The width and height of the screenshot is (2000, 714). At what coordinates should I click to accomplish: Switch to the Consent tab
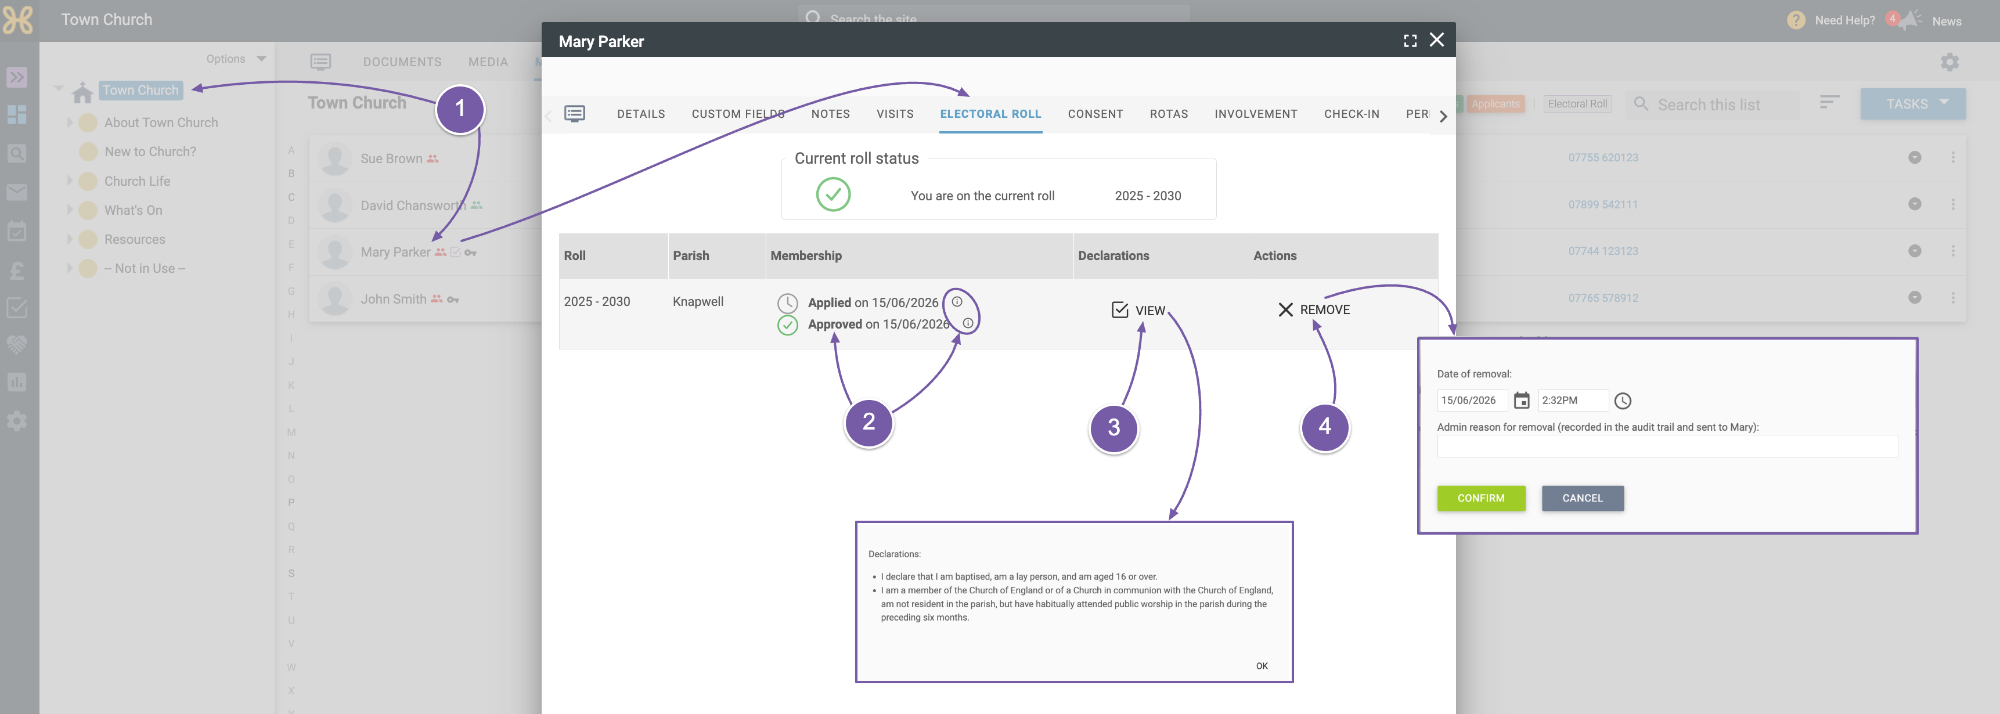(1095, 114)
